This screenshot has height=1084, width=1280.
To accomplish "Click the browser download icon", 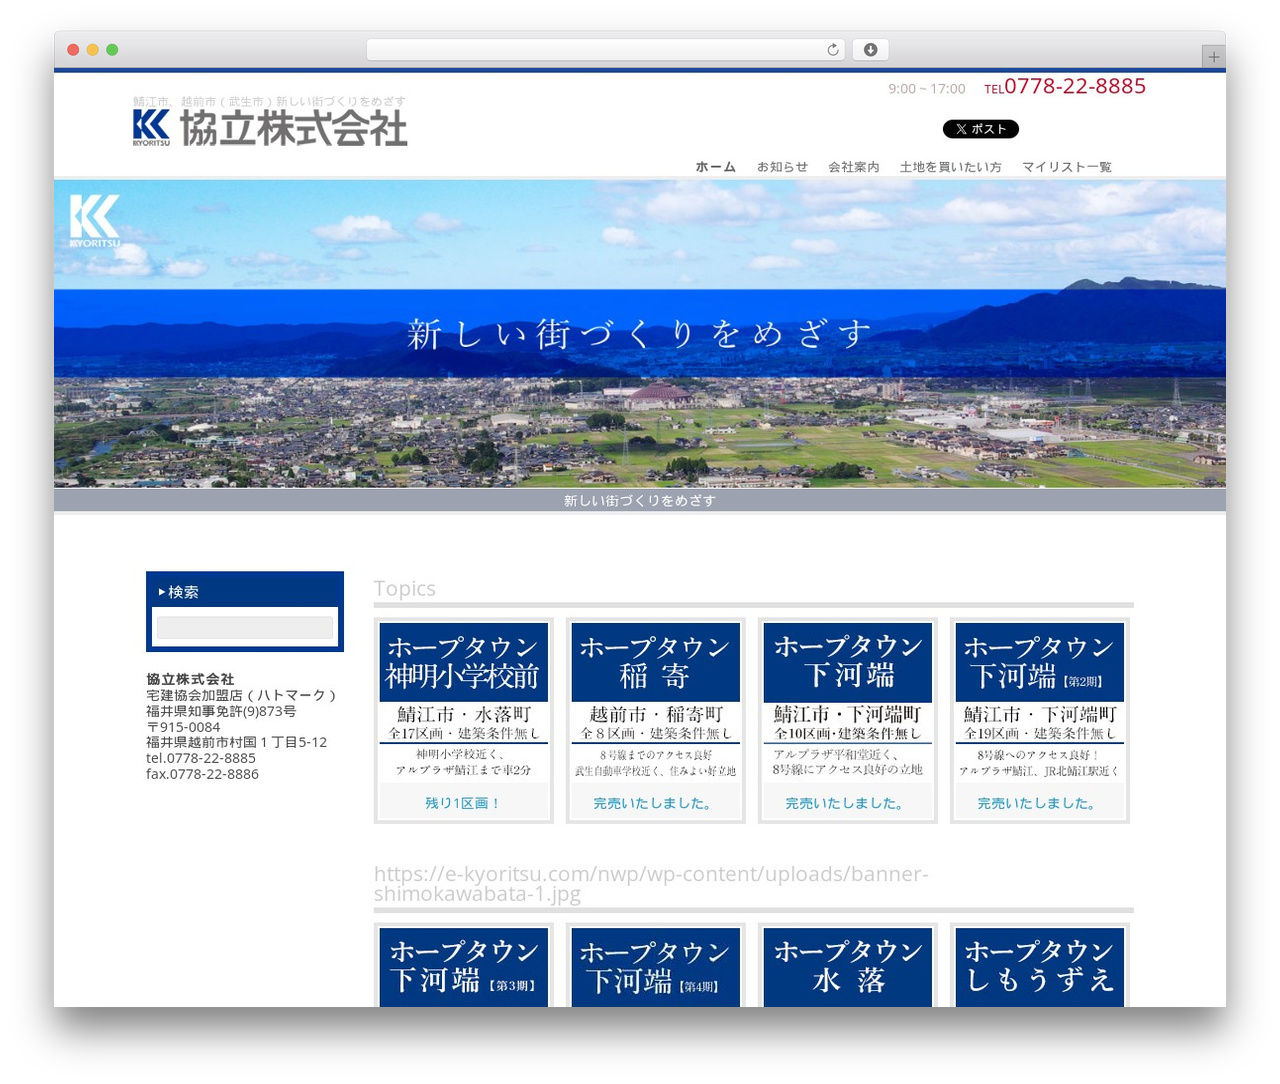I will (870, 50).
